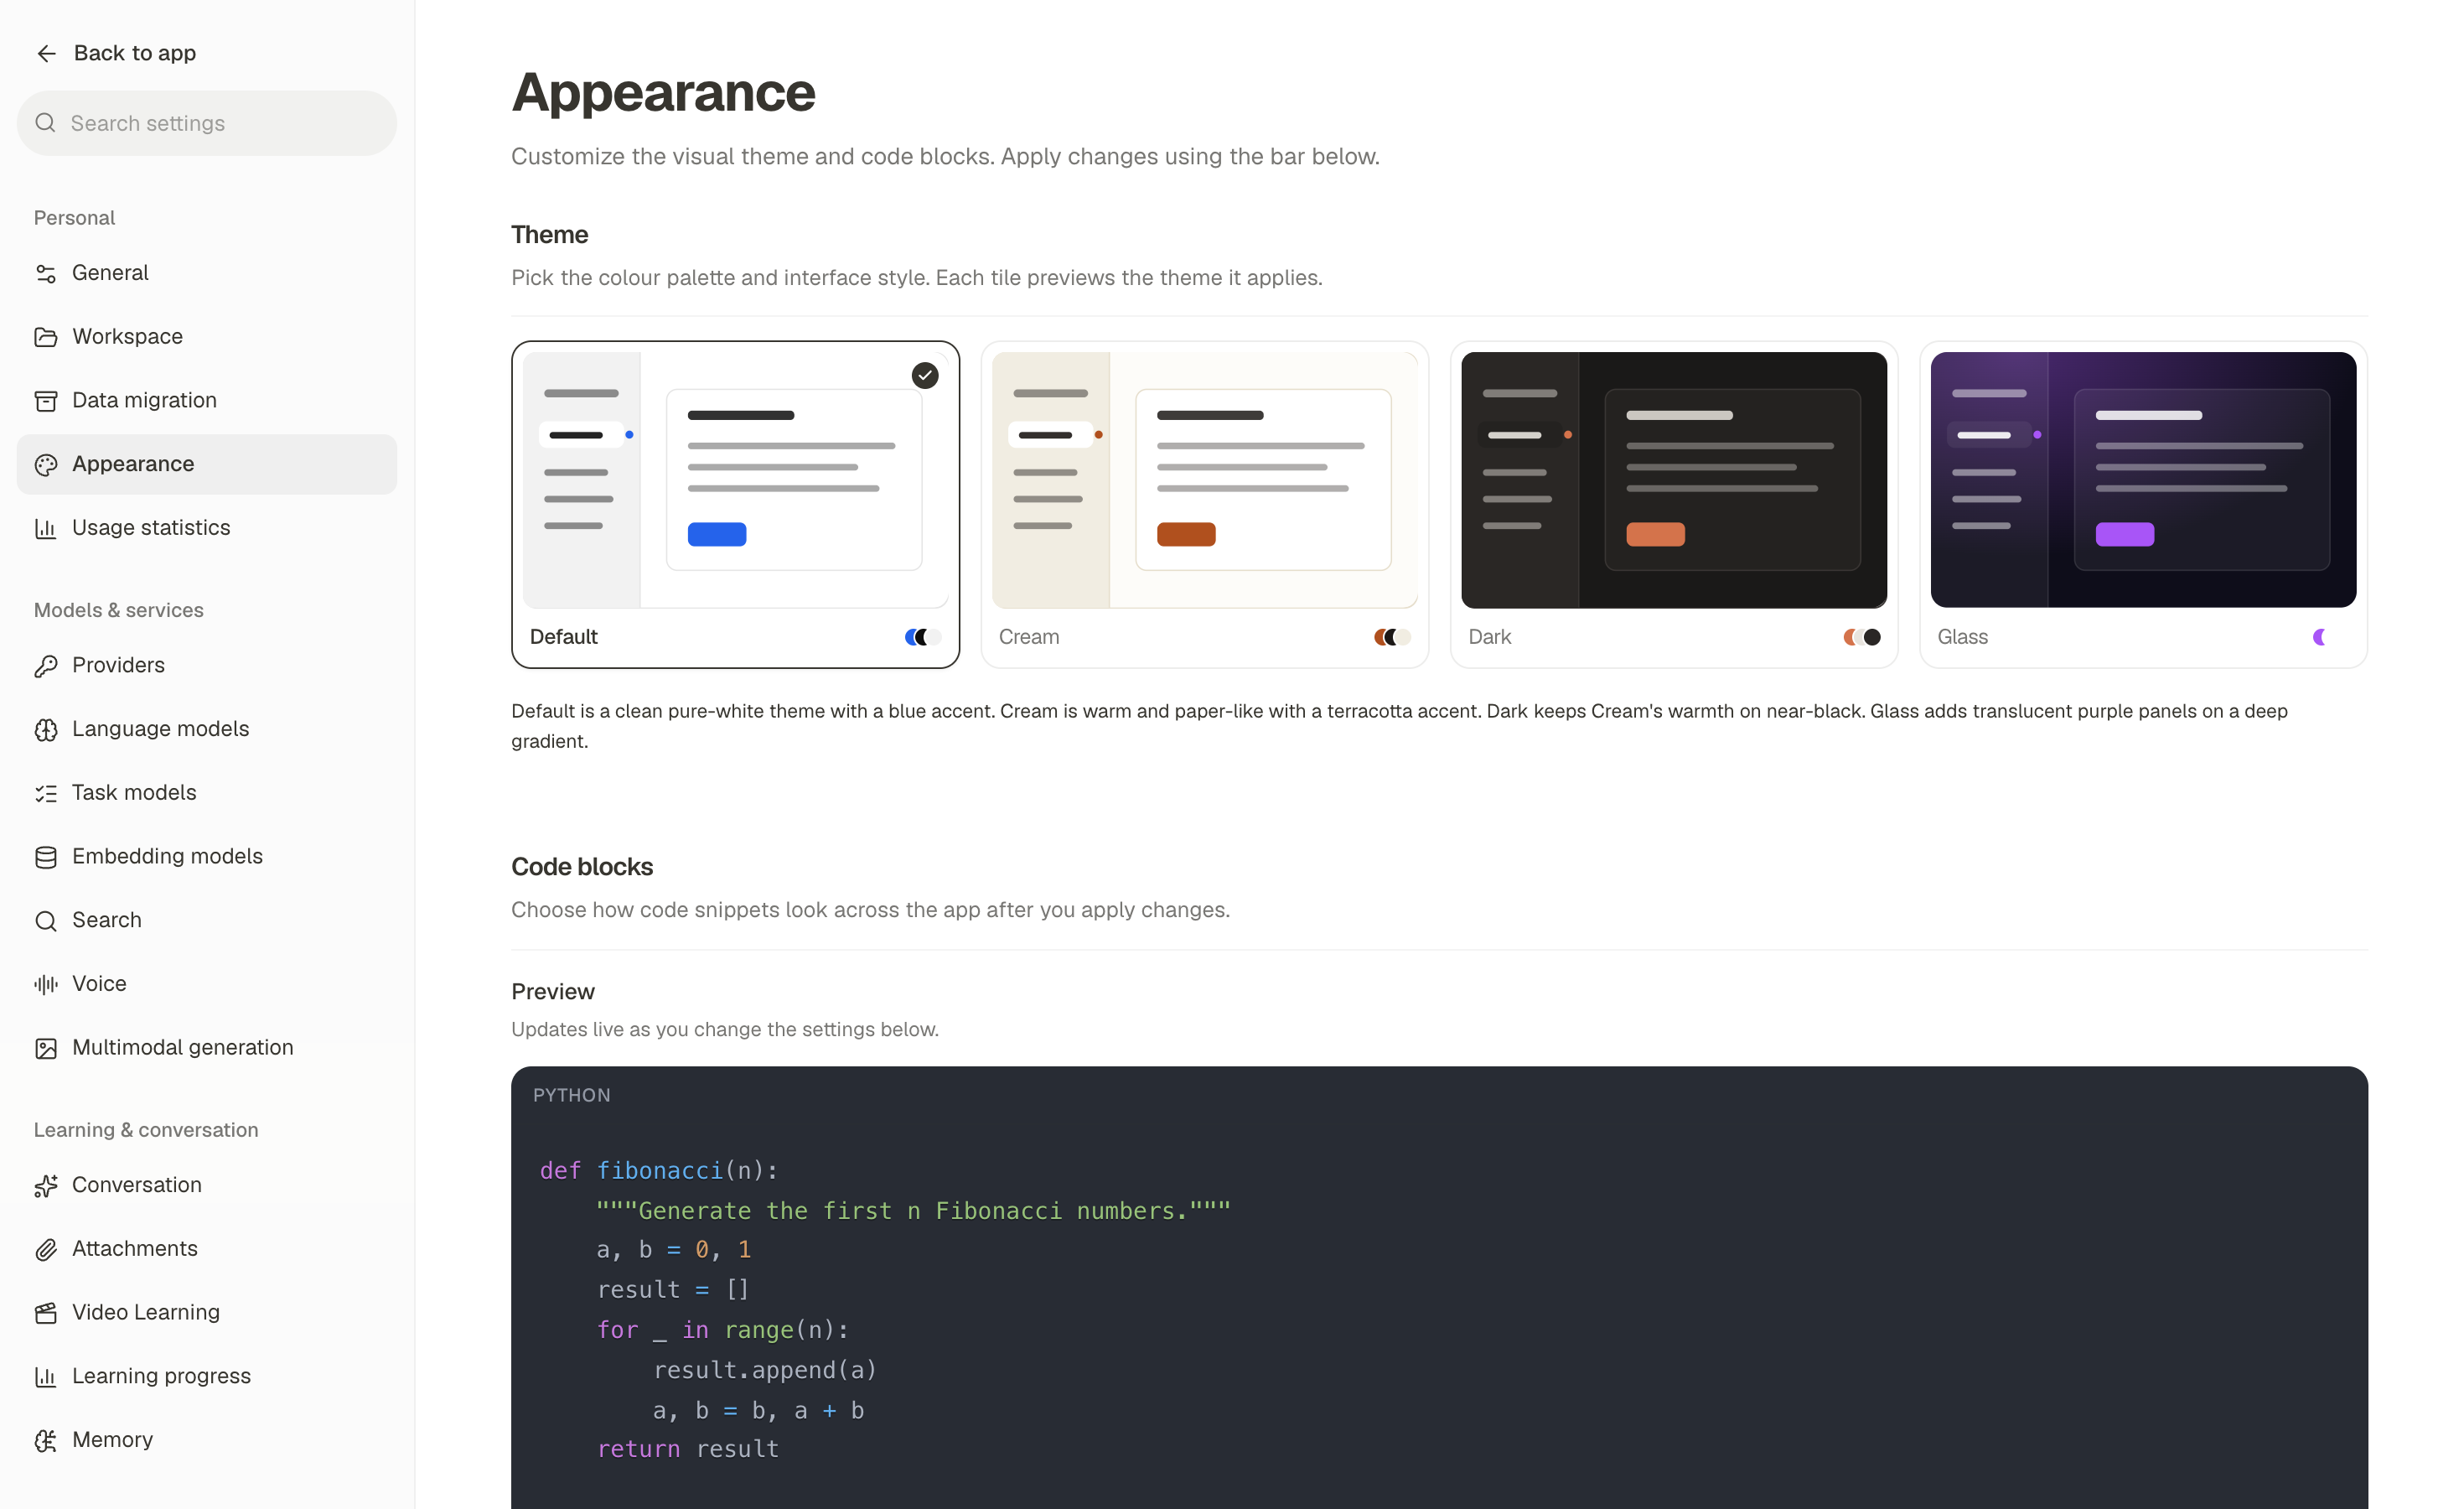Click the search magnifier icon in settings field
The height and width of the screenshot is (1509, 2464).
coord(45,123)
